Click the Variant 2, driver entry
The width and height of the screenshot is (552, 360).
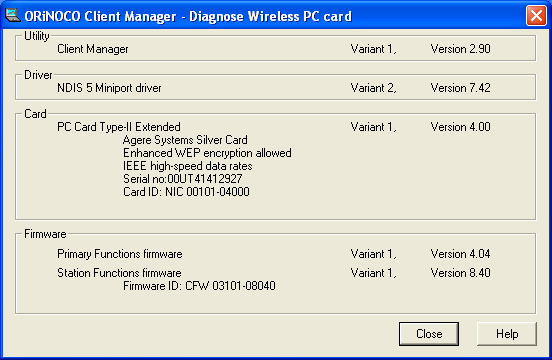point(374,88)
